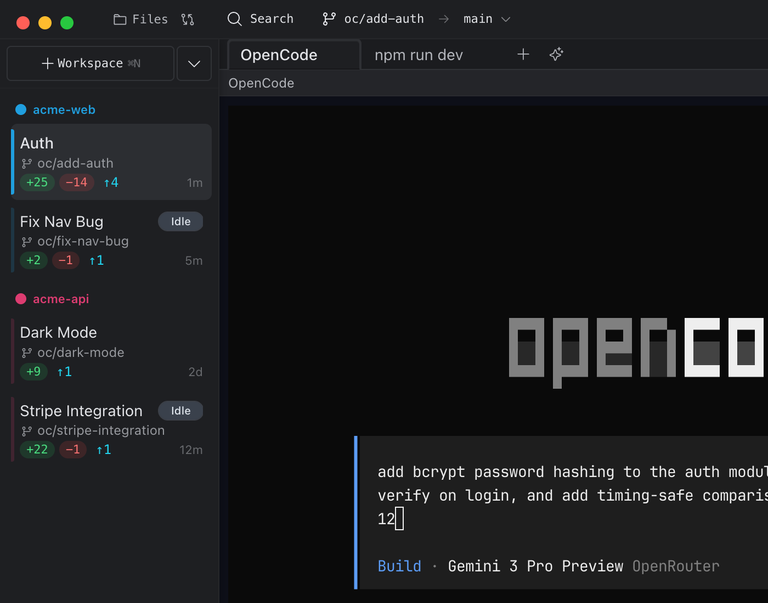Click the branch icon next to oc/stripe-integration
The height and width of the screenshot is (603, 768).
pyautogui.click(x=26, y=431)
